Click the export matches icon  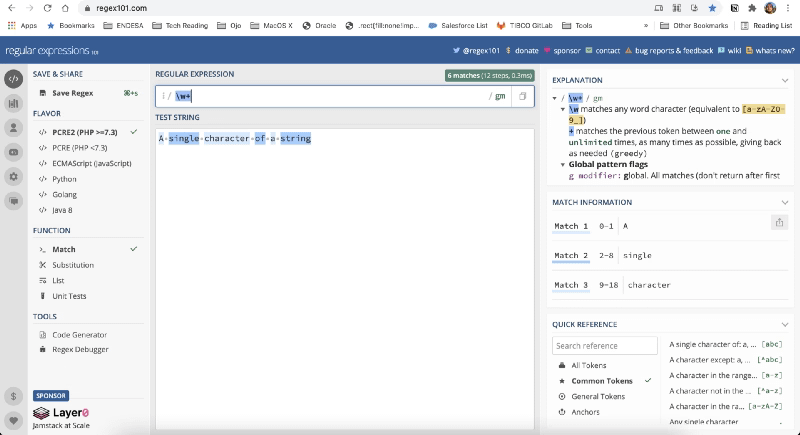[x=780, y=223]
